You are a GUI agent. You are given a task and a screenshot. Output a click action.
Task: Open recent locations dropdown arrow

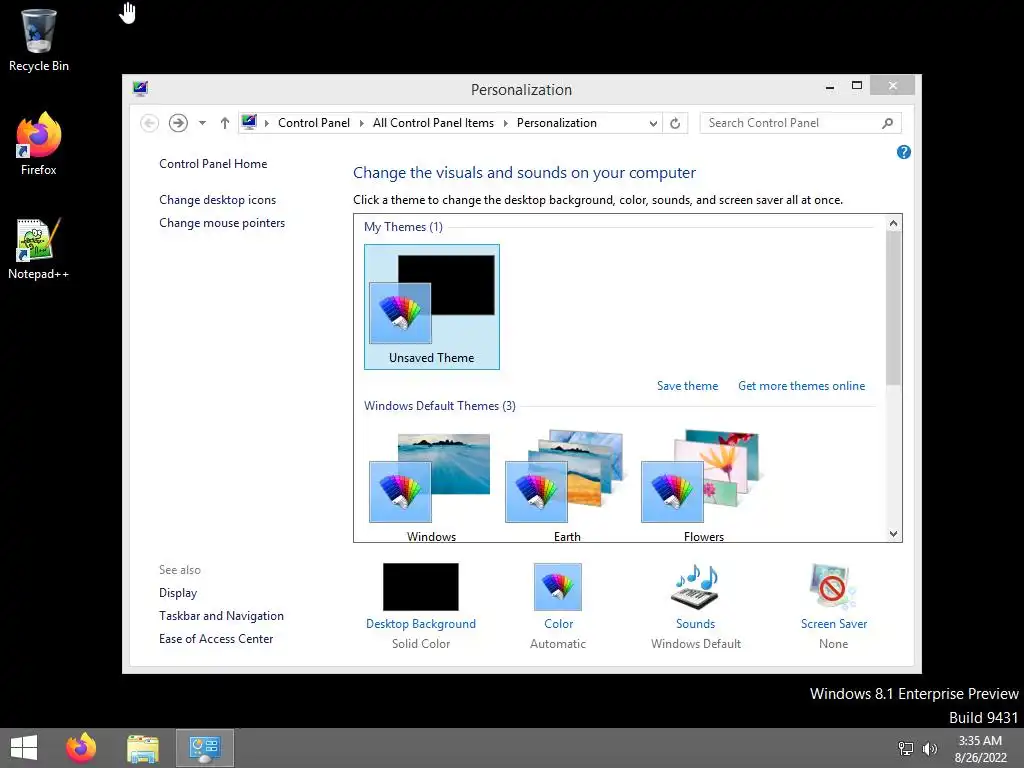point(202,123)
